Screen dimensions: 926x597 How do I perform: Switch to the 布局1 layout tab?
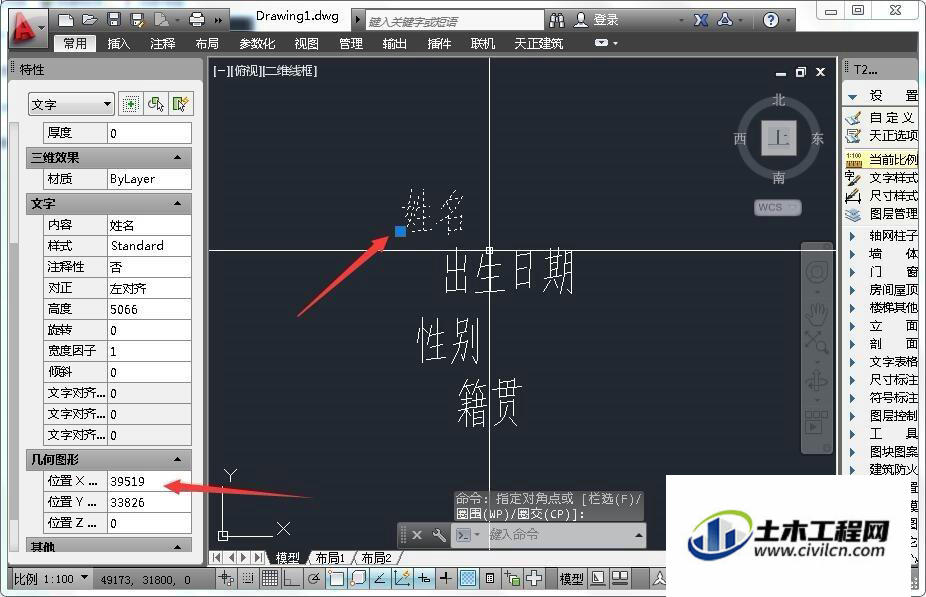(330, 558)
